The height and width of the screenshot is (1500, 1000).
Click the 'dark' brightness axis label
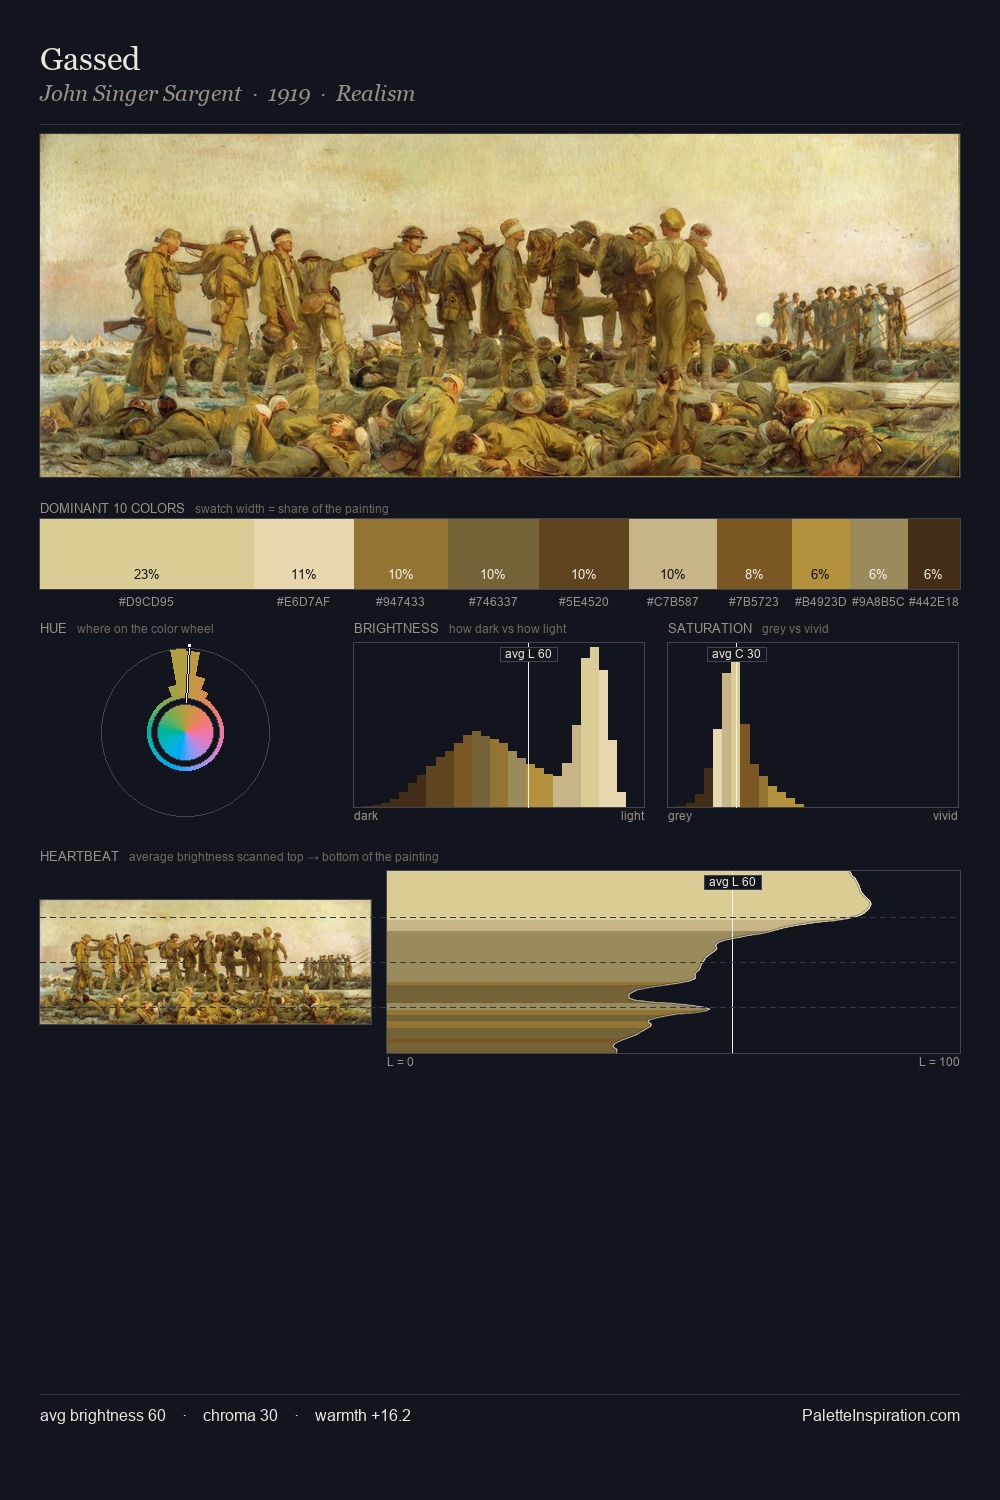pyautogui.click(x=366, y=816)
